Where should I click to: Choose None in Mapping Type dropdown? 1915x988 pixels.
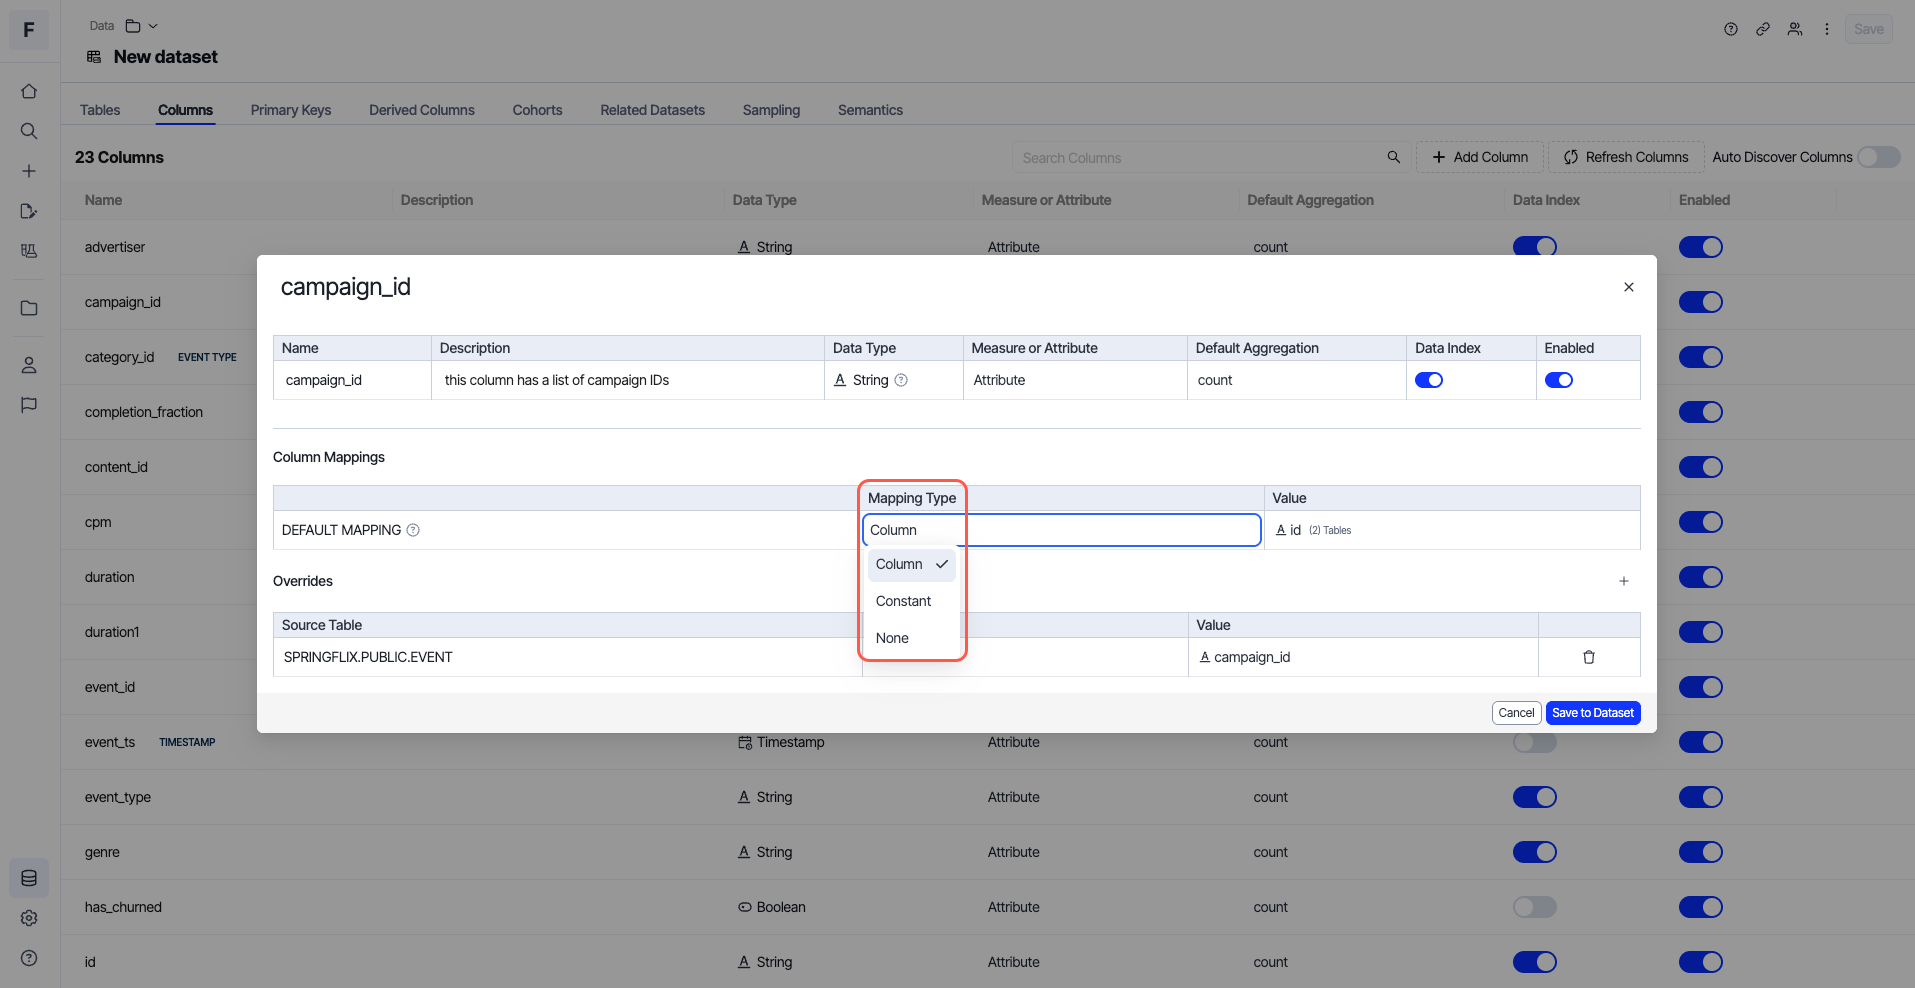(x=892, y=638)
